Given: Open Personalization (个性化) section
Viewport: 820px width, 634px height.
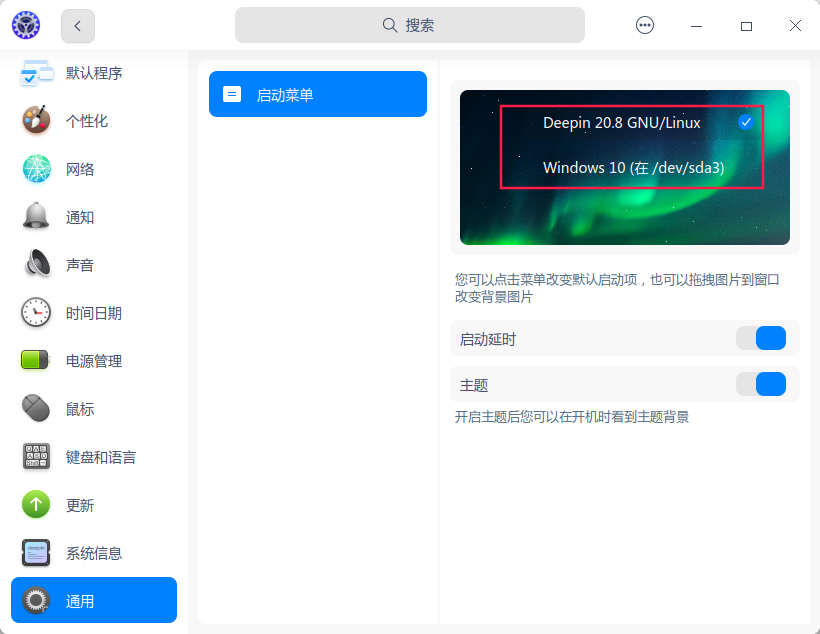Looking at the screenshot, I should (x=87, y=121).
